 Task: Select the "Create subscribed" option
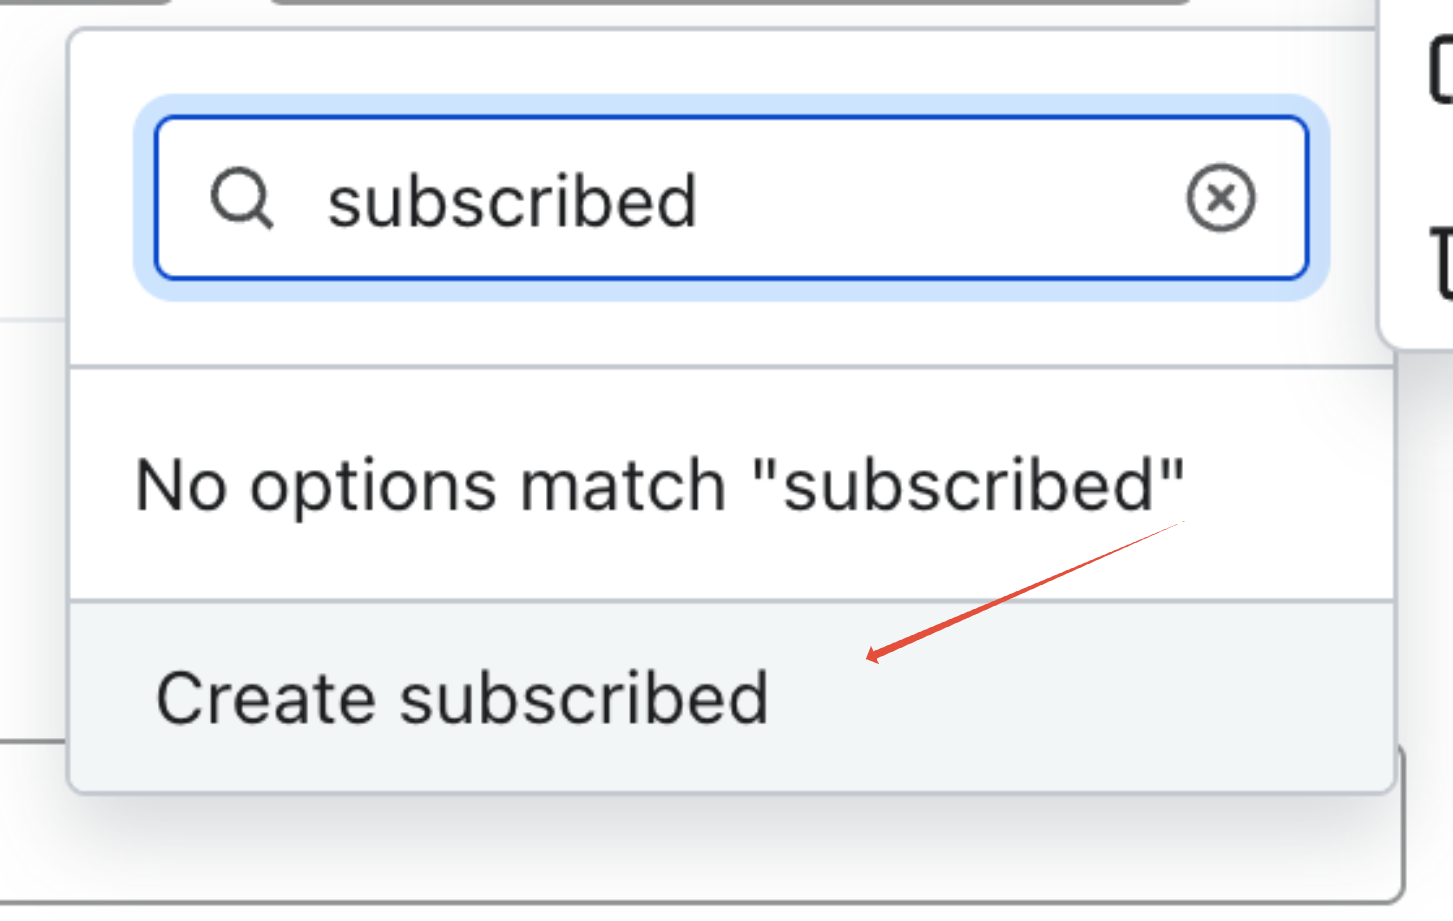462,697
